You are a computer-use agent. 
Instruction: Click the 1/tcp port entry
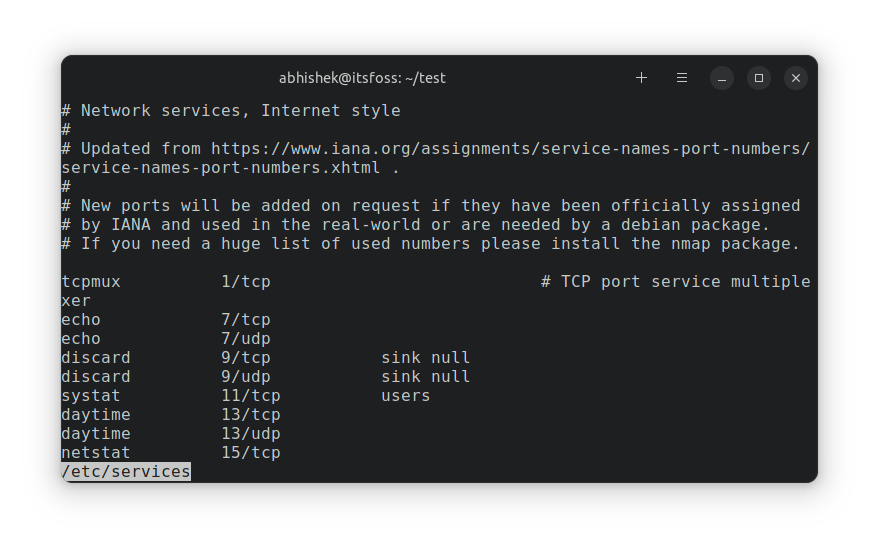pos(246,282)
